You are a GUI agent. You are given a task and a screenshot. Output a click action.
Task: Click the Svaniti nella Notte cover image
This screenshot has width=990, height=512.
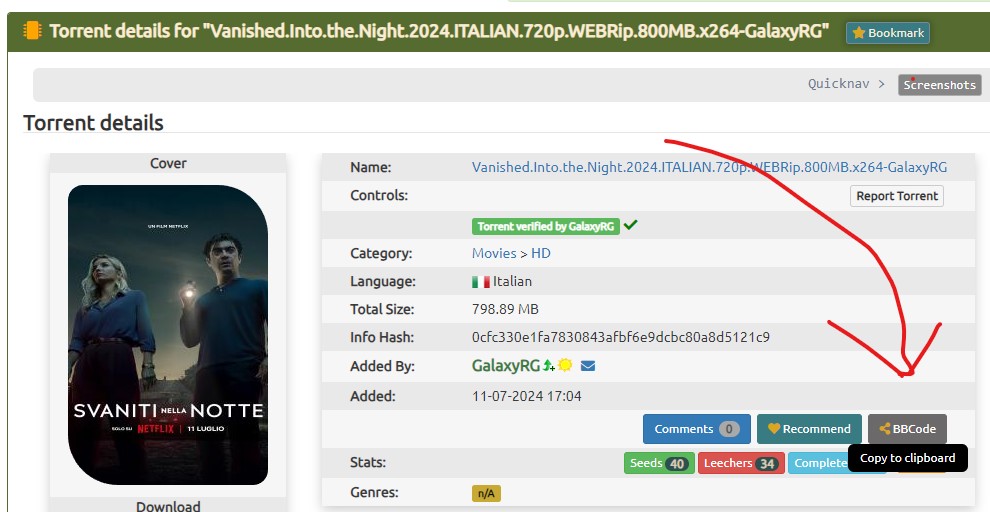pos(168,335)
